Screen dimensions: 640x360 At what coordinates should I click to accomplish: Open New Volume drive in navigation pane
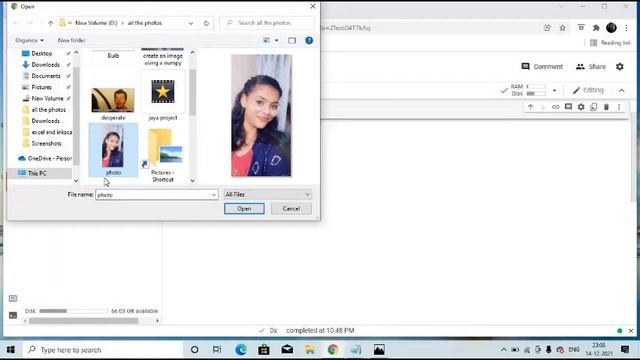coord(47,98)
